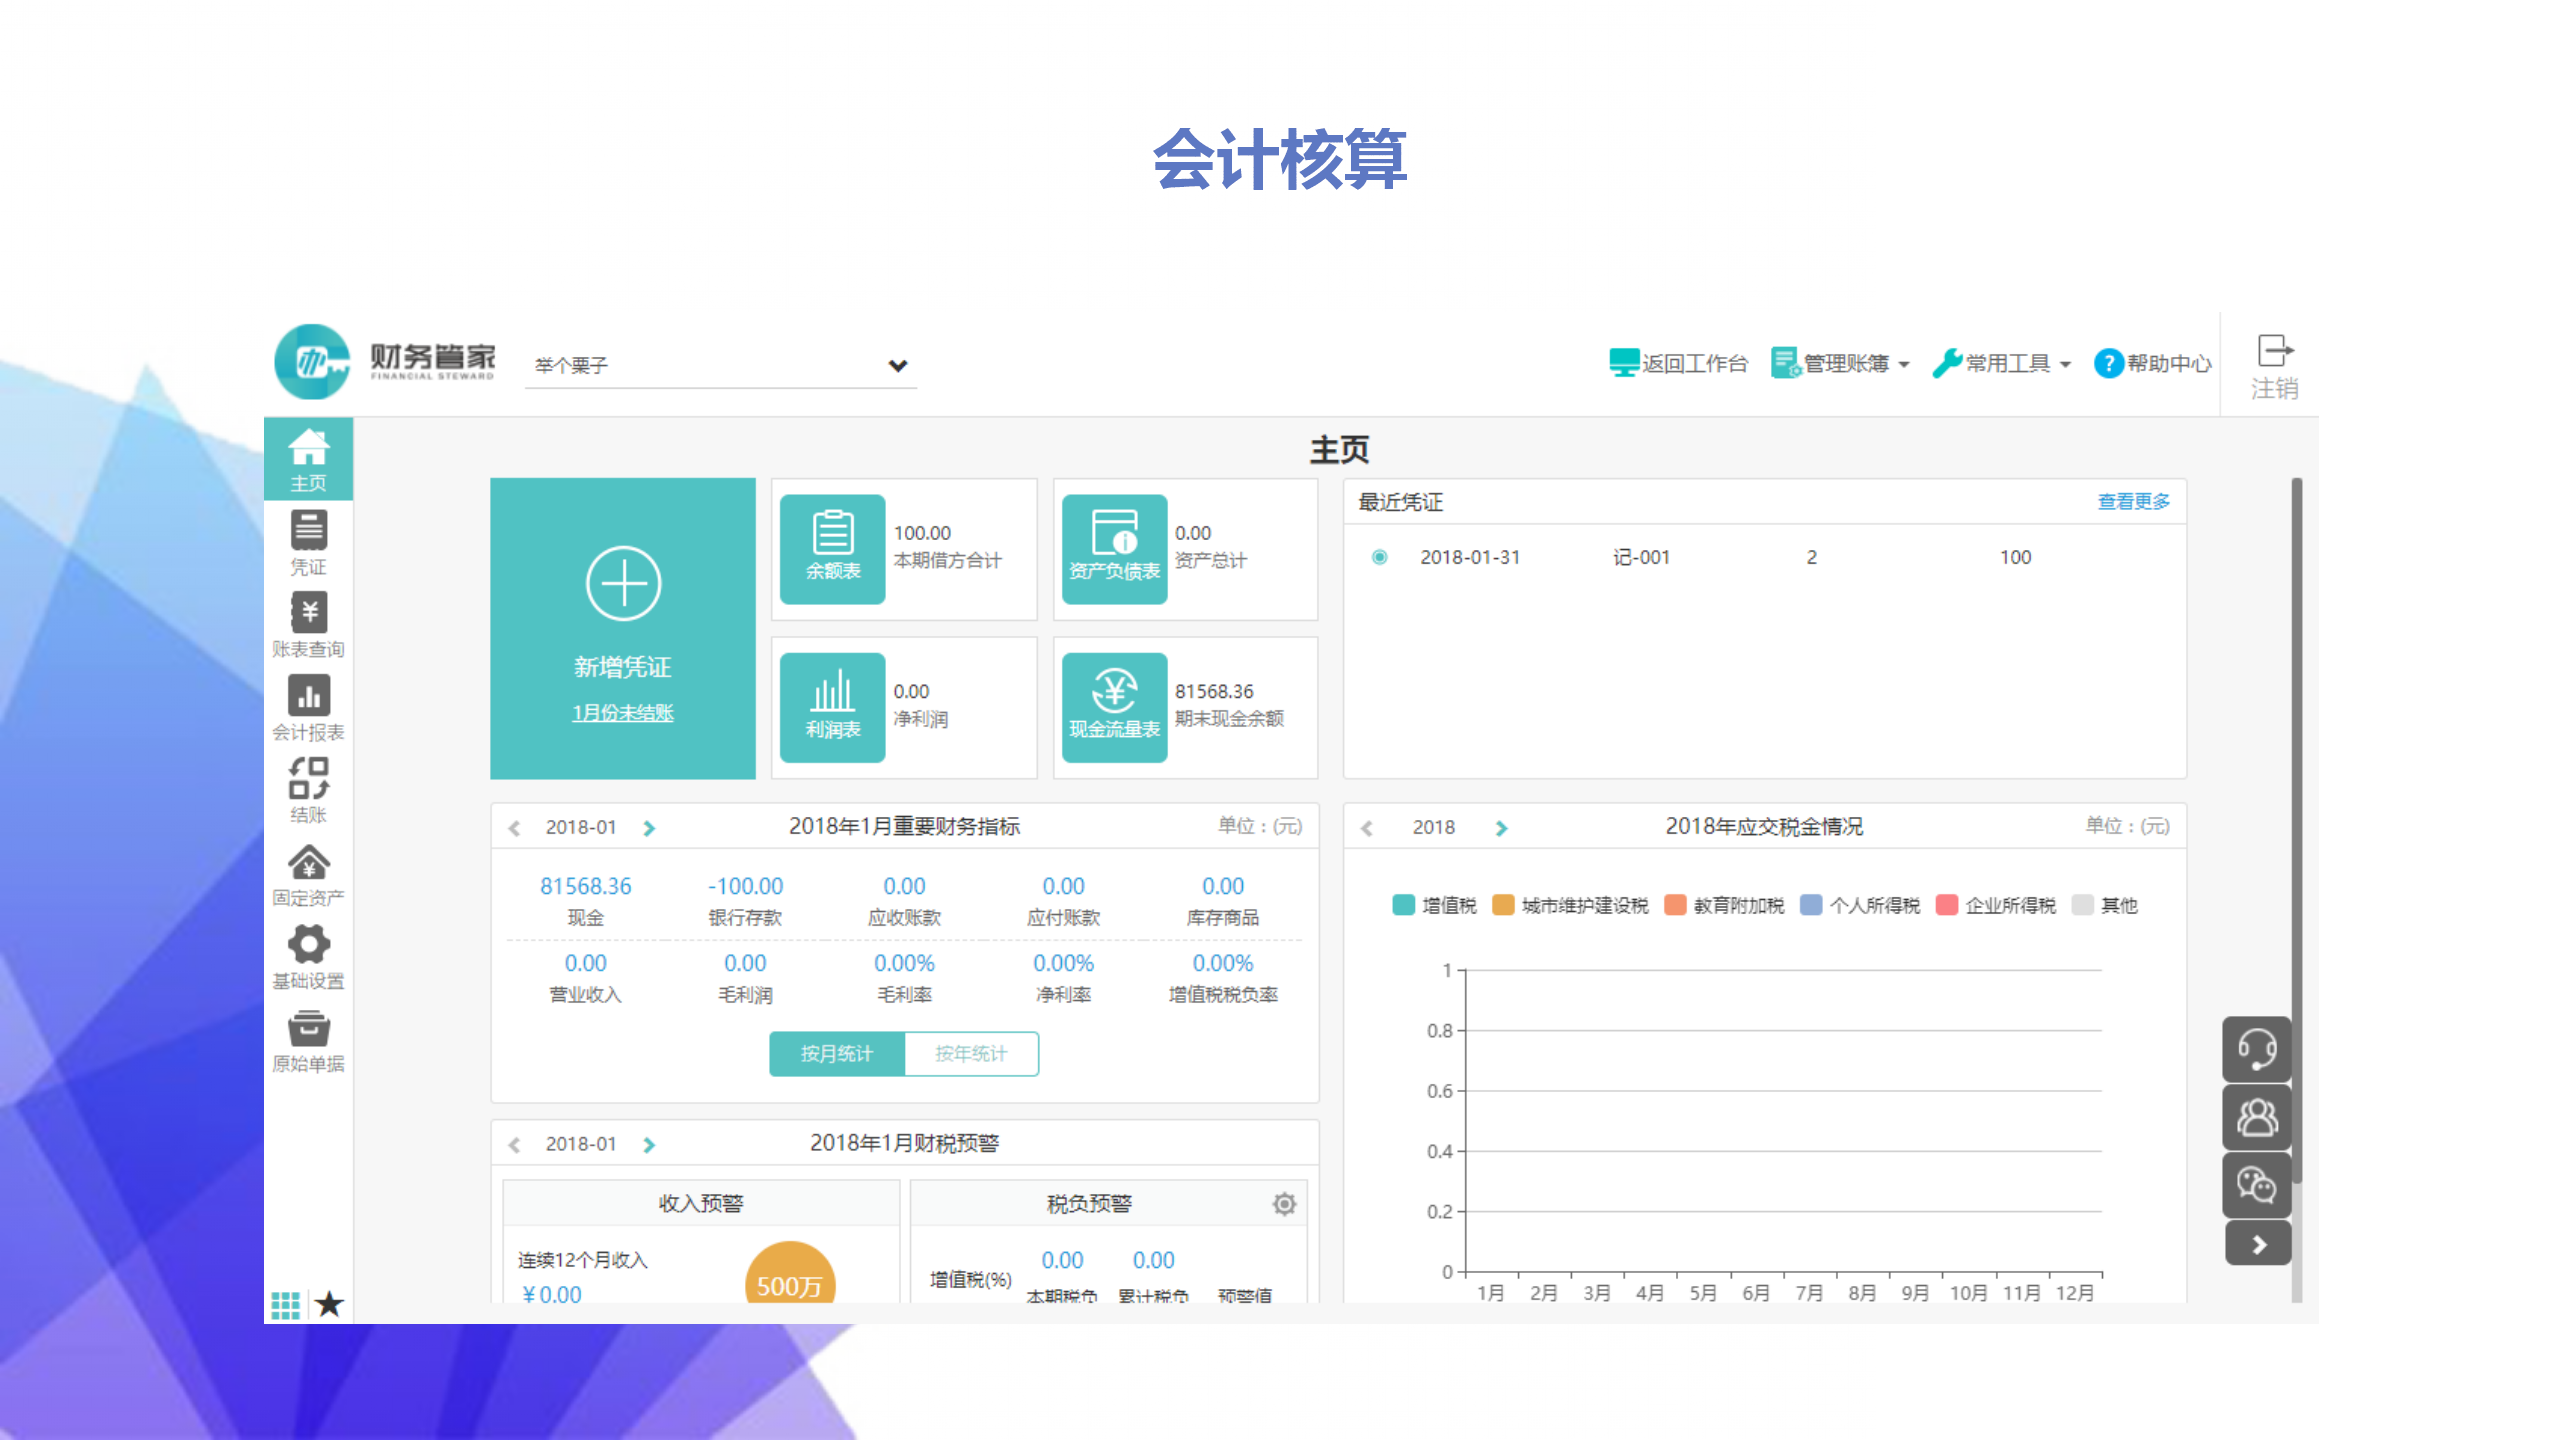2560x1440 pixels.
Task: Click the 收入预警 panel header
Action: [701, 1203]
